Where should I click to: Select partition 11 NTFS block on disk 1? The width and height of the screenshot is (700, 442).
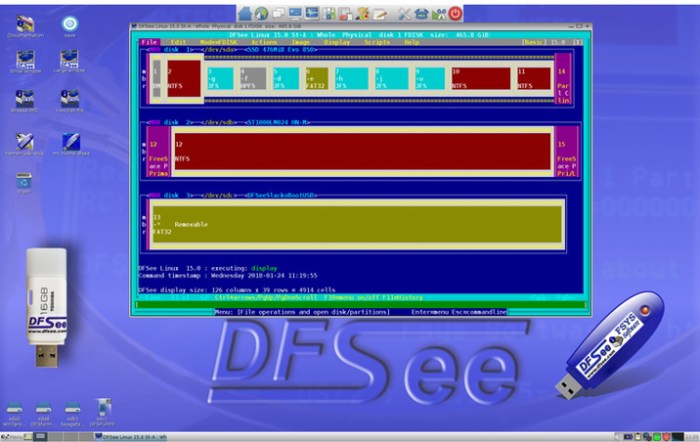[x=533, y=79]
